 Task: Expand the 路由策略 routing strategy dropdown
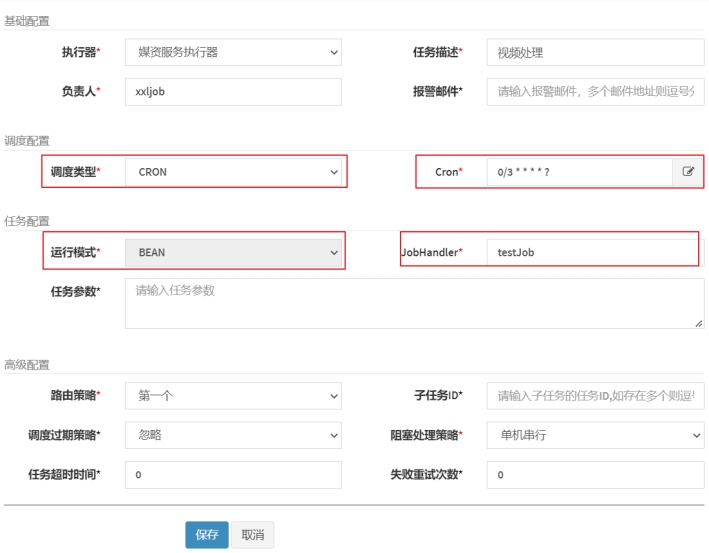coord(233,396)
